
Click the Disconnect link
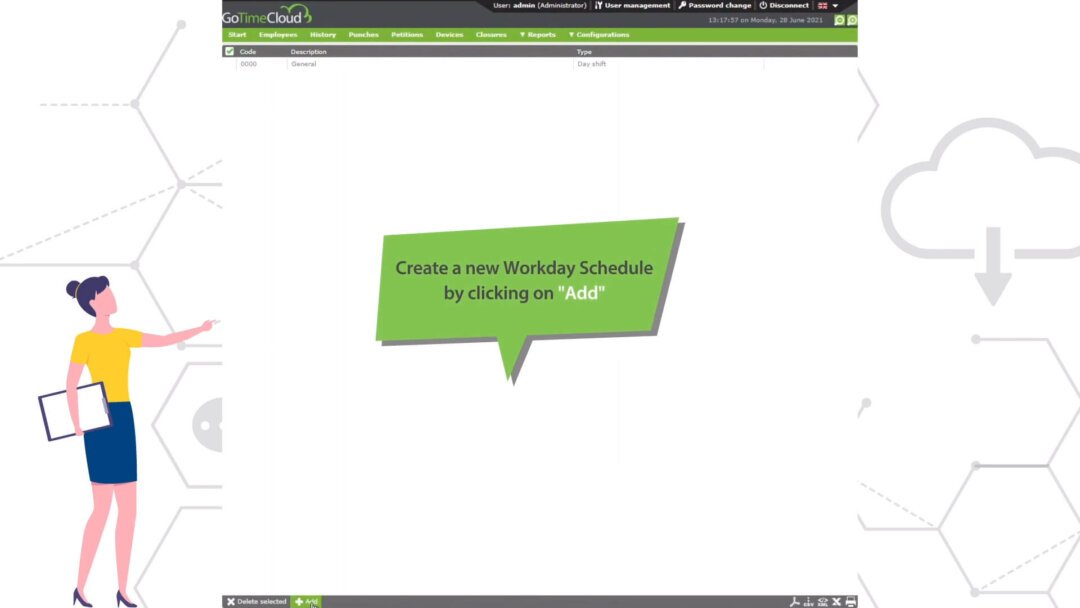point(784,6)
